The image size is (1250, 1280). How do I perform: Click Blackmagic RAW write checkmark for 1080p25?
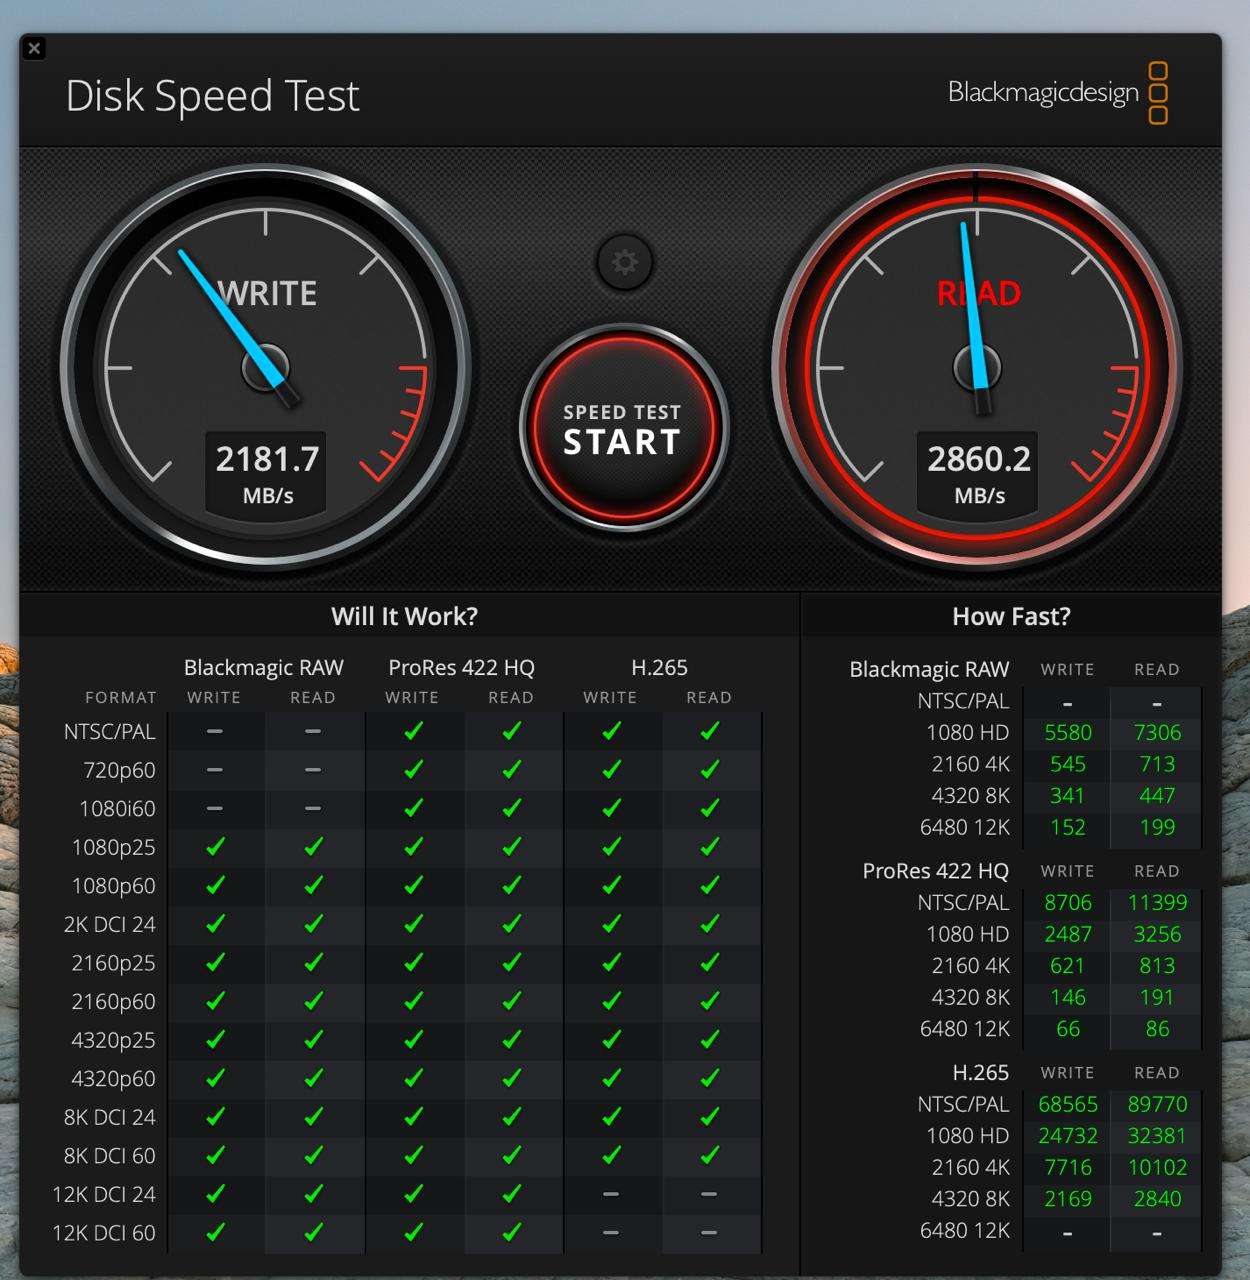click(215, 847)
